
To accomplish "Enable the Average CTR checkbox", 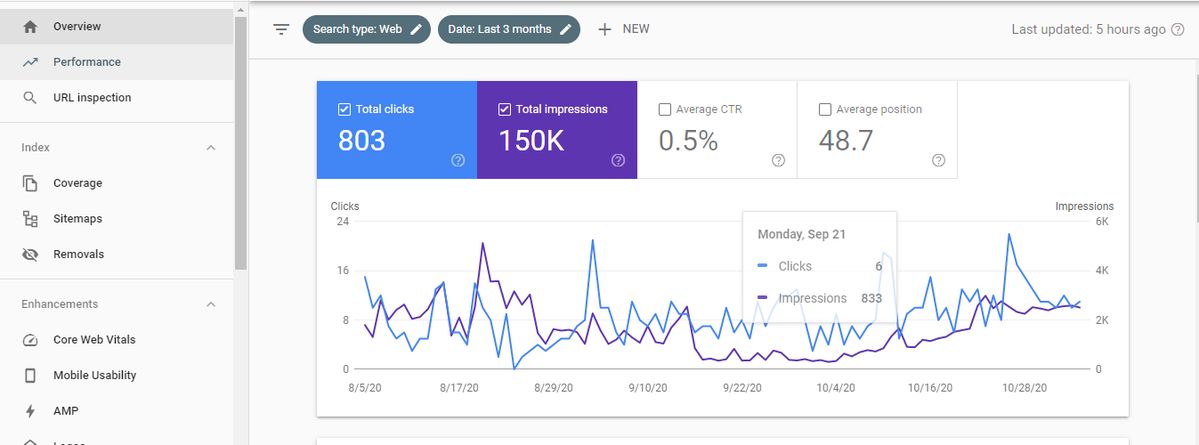I will click(664, 109).
